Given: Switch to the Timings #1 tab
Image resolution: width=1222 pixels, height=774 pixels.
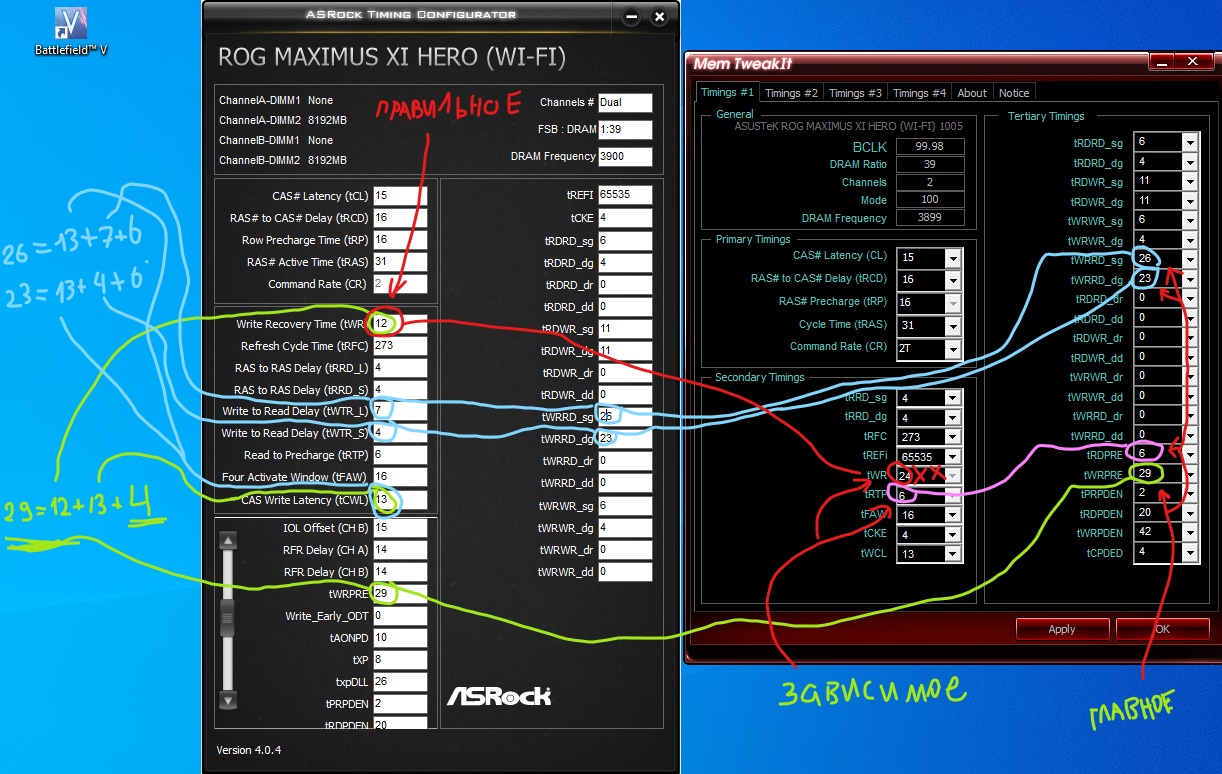Looking at the screenshot, I should (727, 92).
